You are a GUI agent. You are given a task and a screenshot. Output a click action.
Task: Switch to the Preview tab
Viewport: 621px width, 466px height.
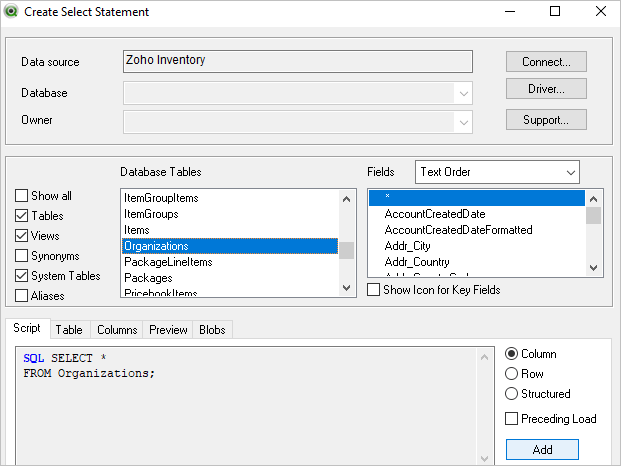click(168, 329)
